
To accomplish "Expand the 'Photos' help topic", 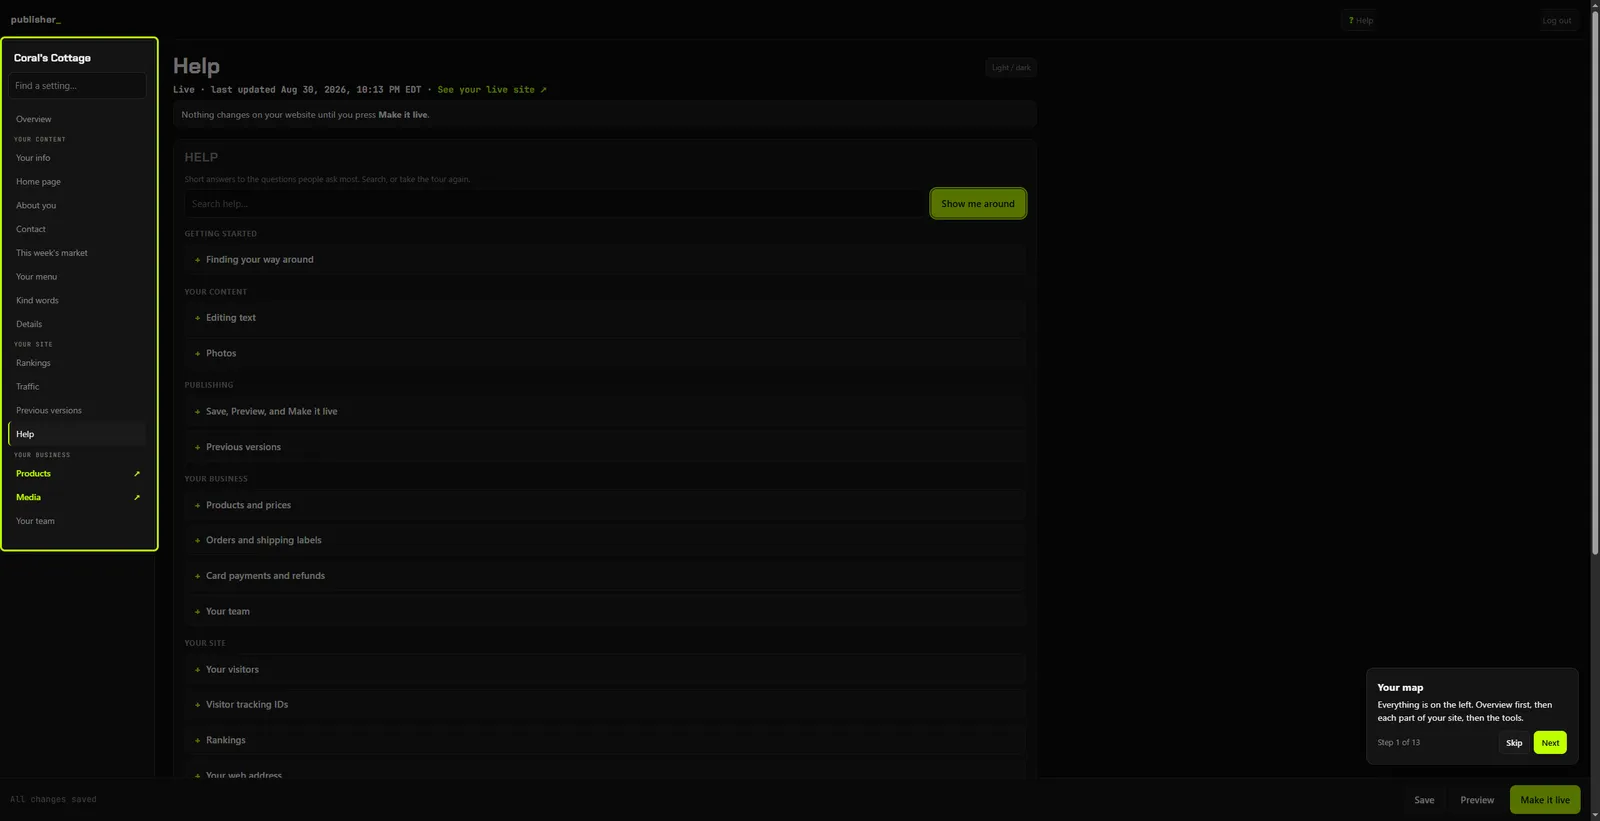I will tap(605, 354).
